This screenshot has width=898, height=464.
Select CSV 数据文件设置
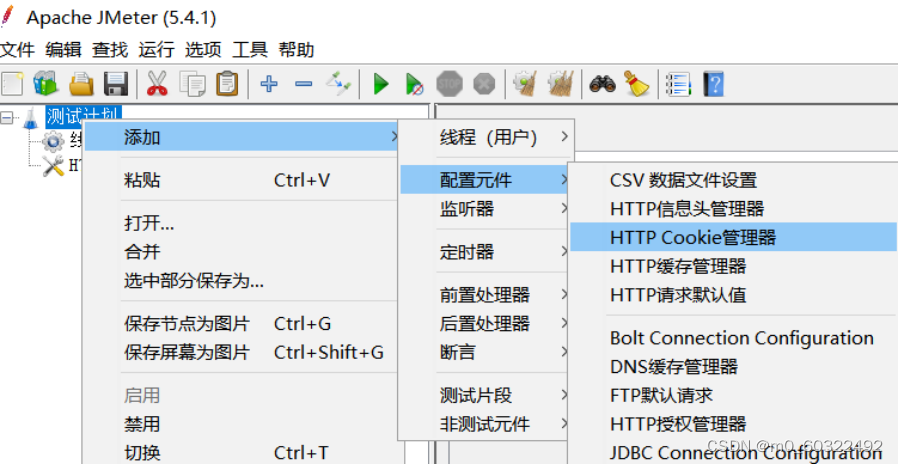[x=733, y=180]
